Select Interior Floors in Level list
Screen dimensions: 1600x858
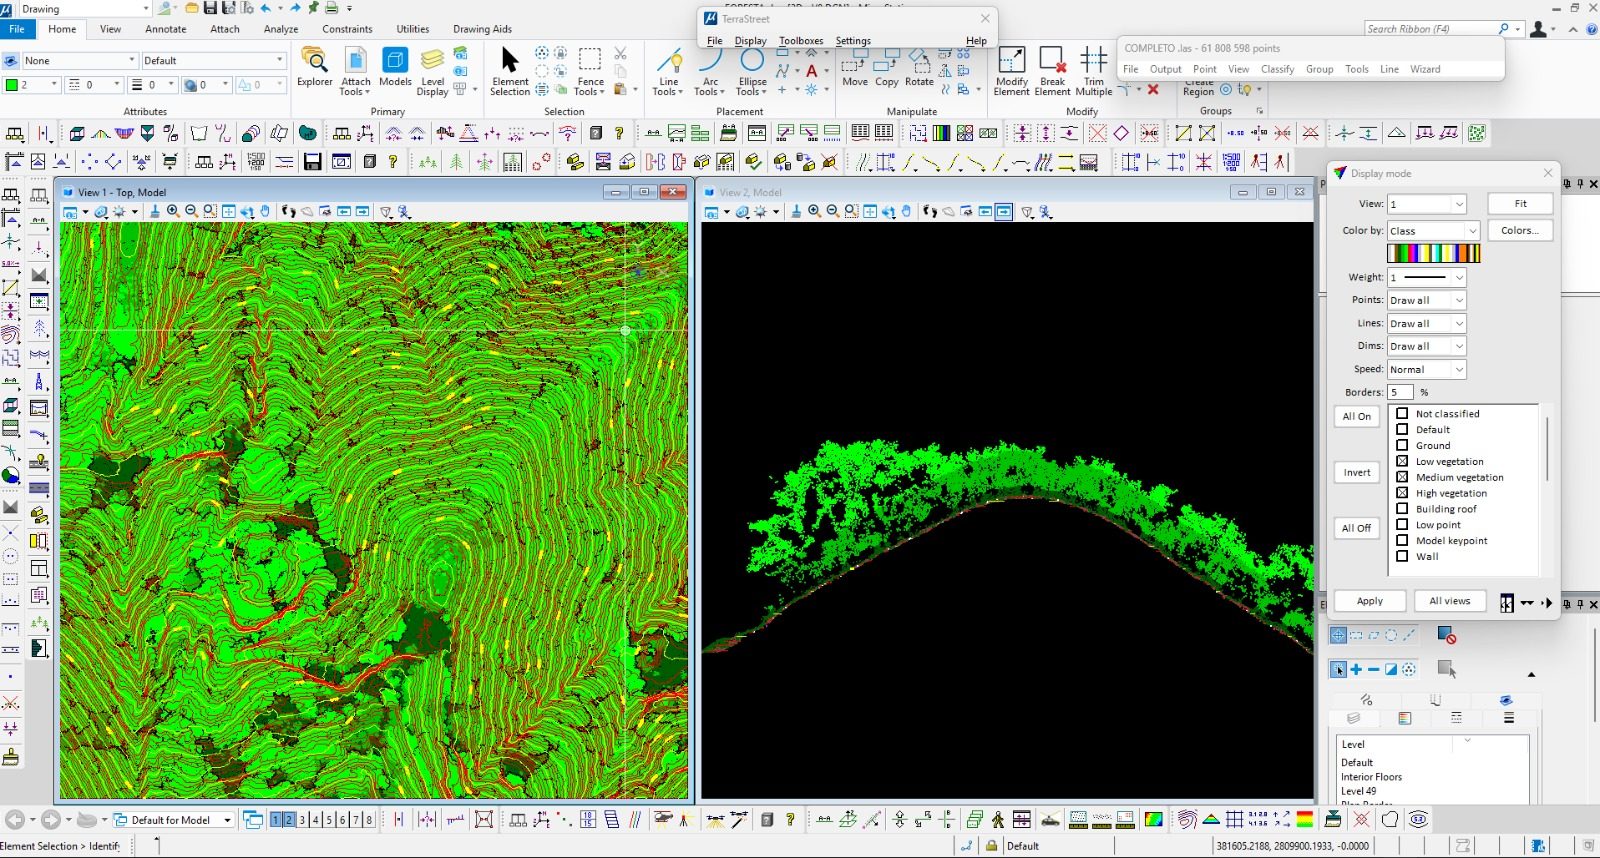[x=1372, y=777]
